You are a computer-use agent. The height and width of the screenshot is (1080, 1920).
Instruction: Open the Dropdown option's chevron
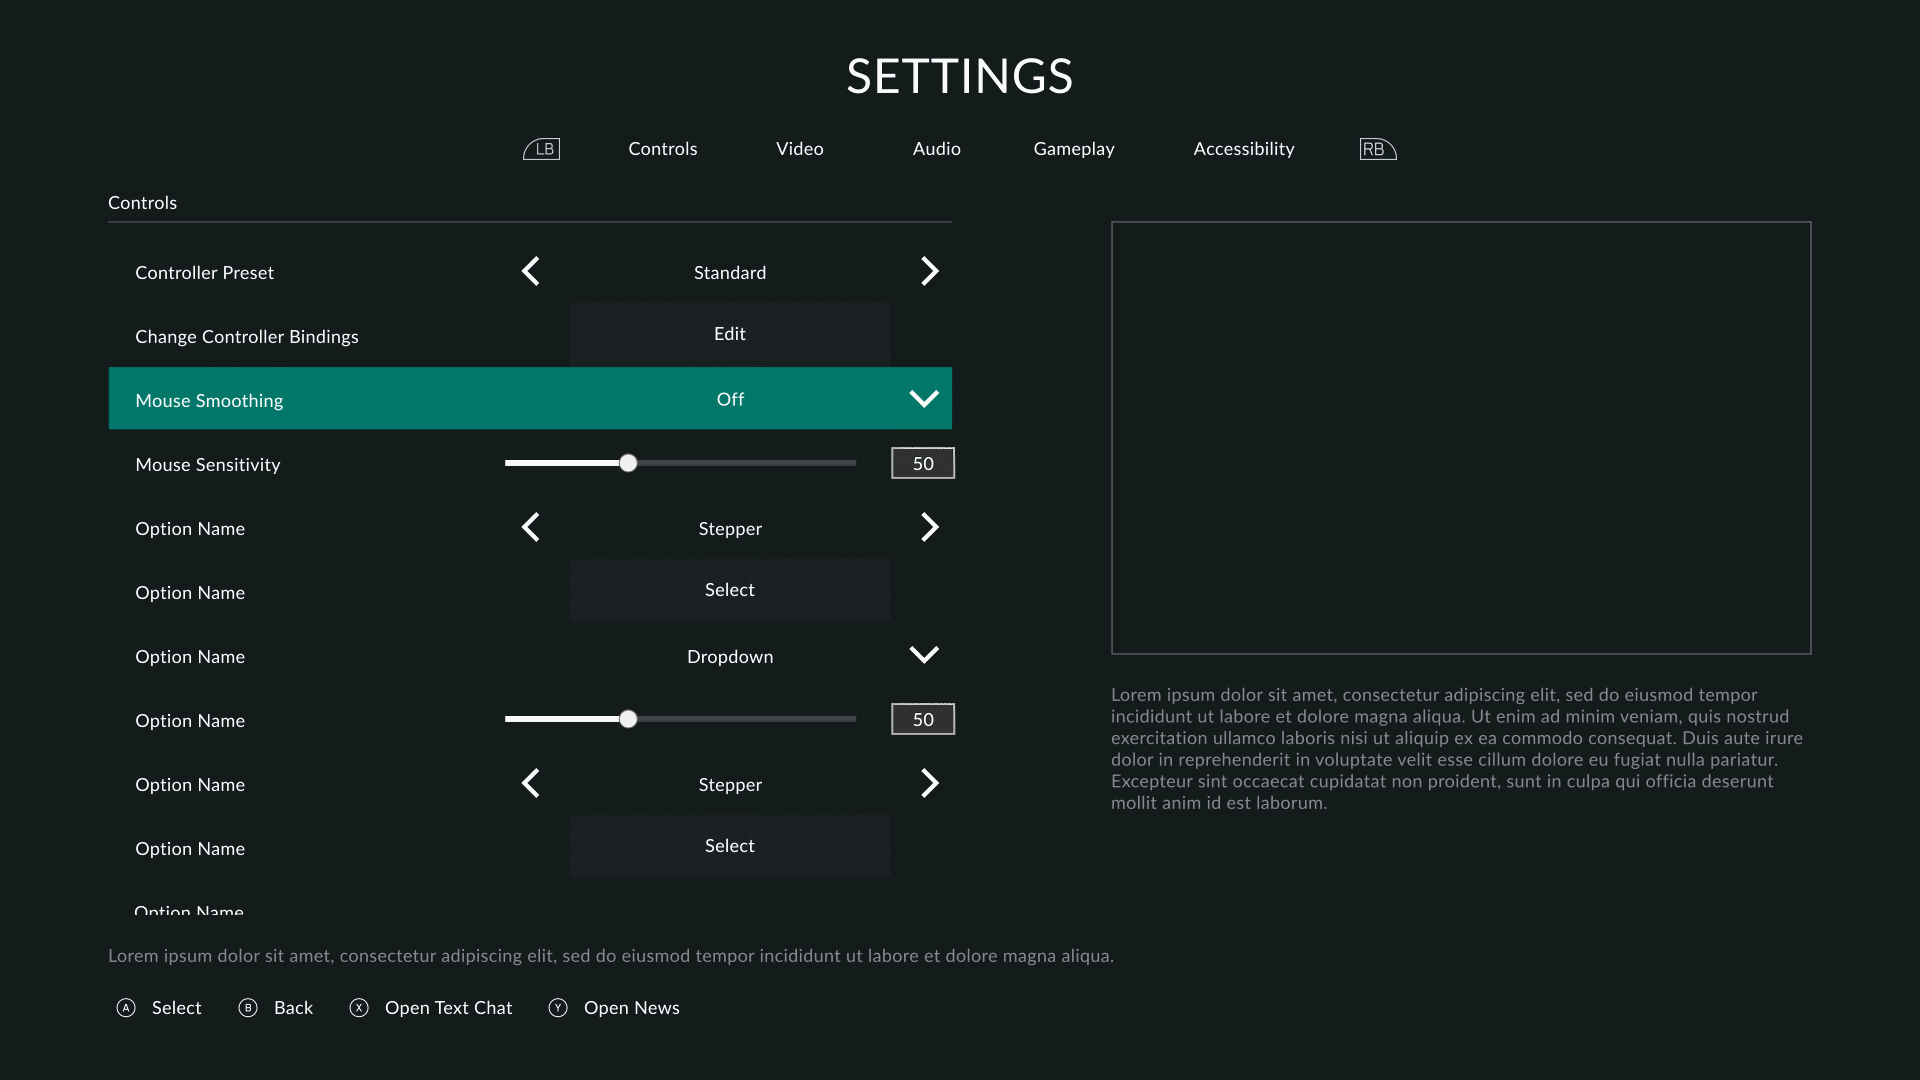coord(924,654)
